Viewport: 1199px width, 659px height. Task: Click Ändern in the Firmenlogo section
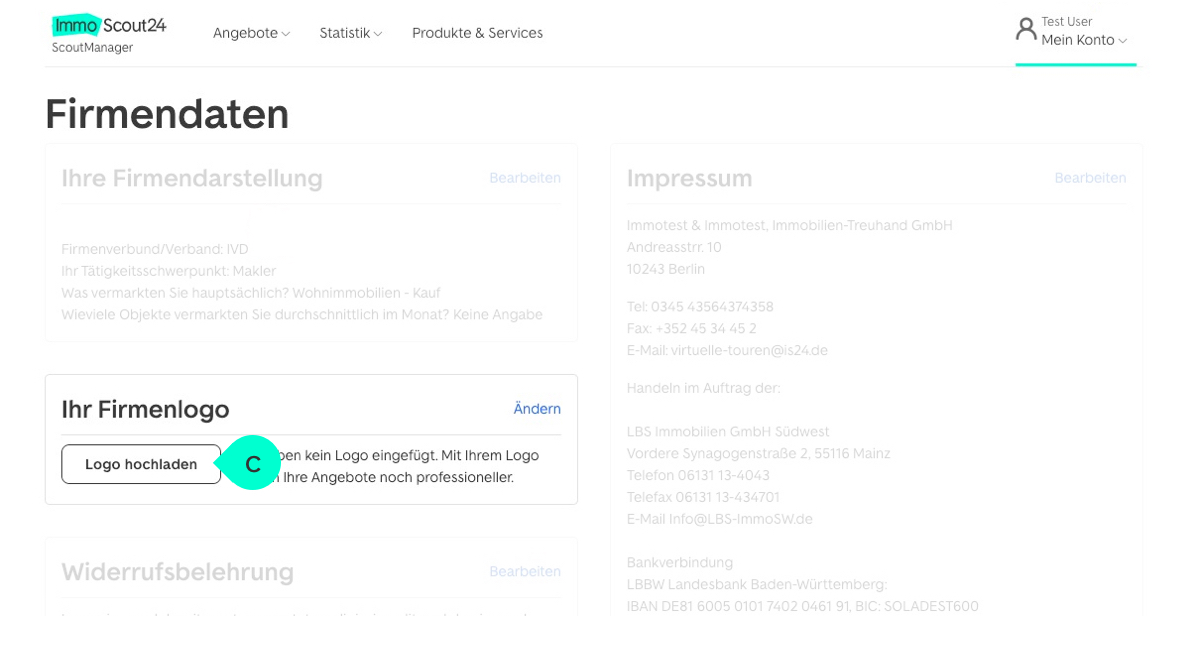coord(537,409)
